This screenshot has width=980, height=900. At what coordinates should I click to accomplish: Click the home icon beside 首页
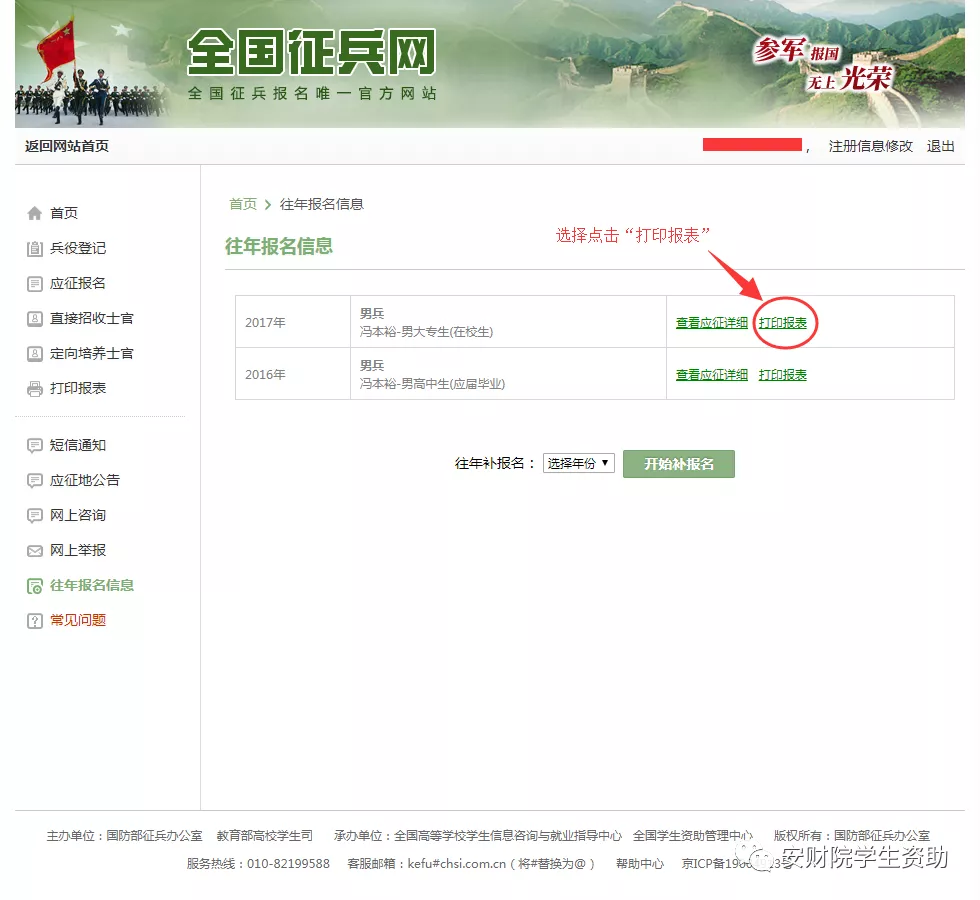pyautogui.click(x=35, y=213)
